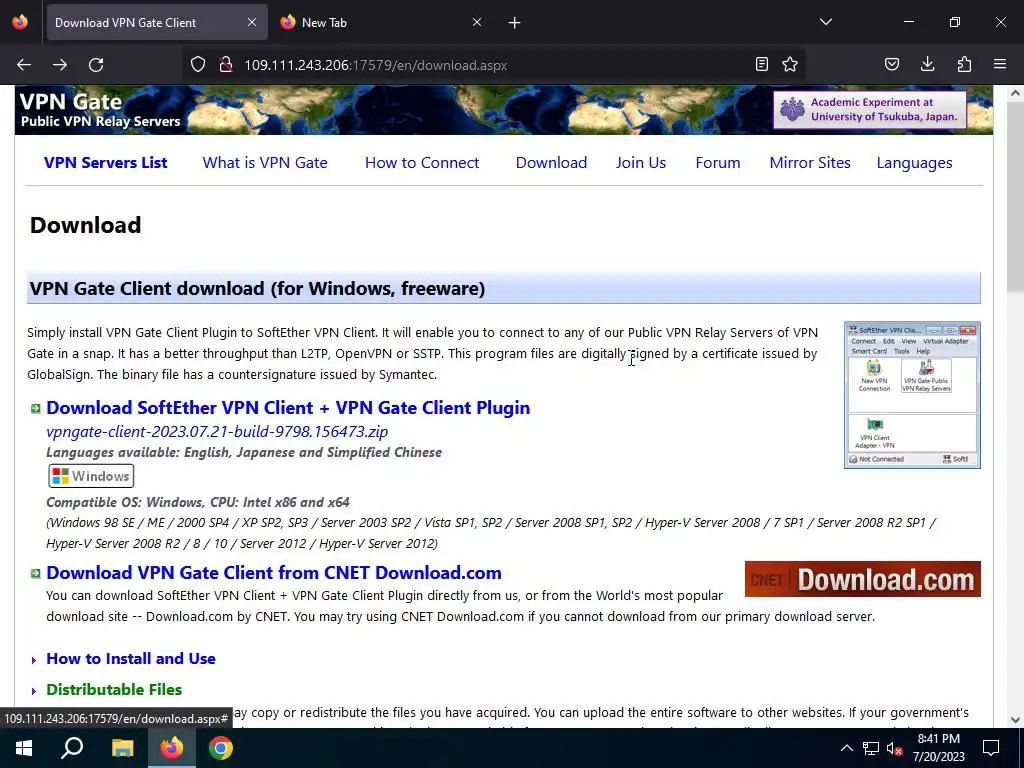Click the CNET Download.com banner

coord(863,579)
